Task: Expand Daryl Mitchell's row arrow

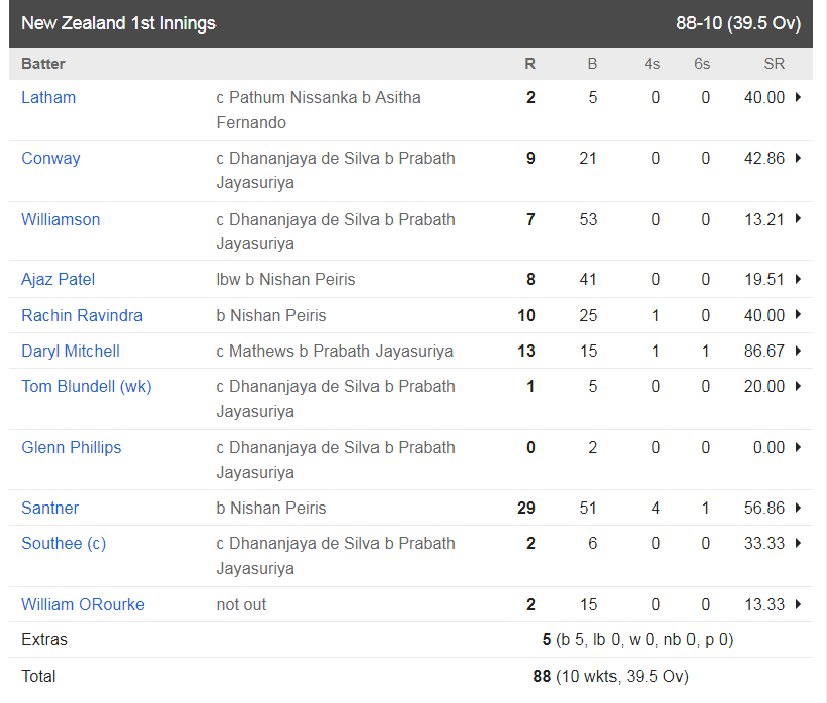Action: coord(798,351)
